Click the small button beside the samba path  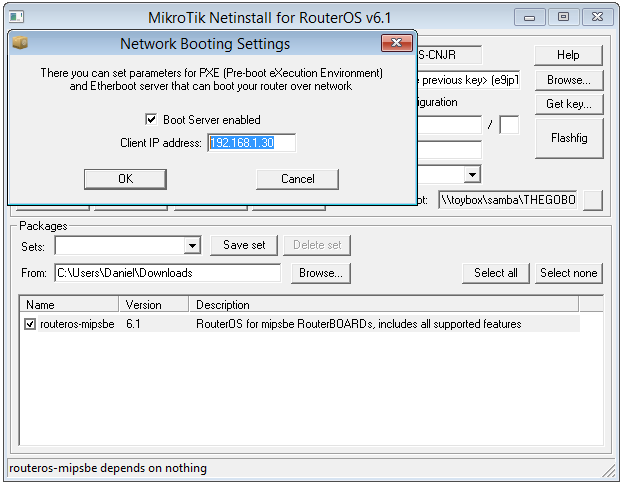click(593, 200)
